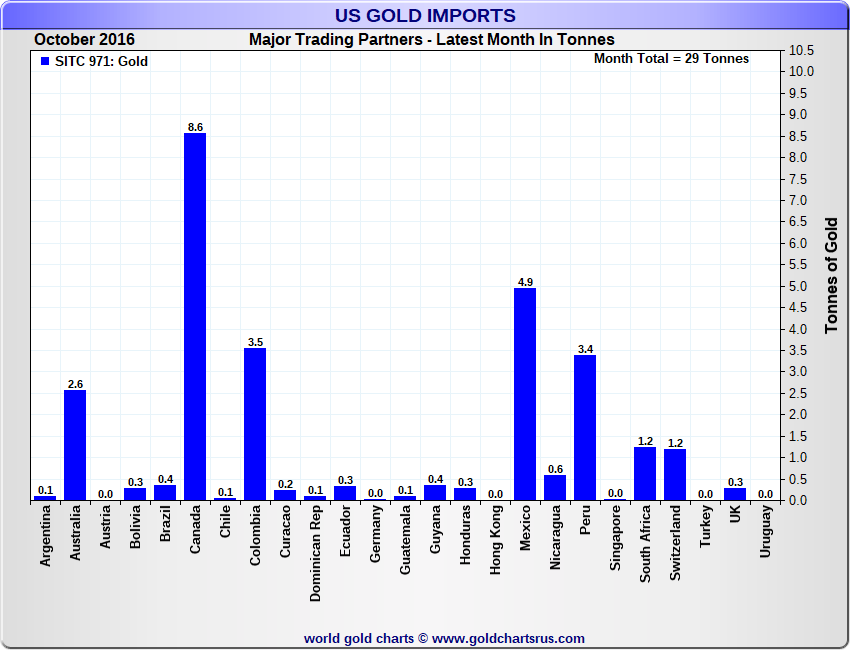Select the Canada bar at 8.6 tonnes

coord(195,317)
